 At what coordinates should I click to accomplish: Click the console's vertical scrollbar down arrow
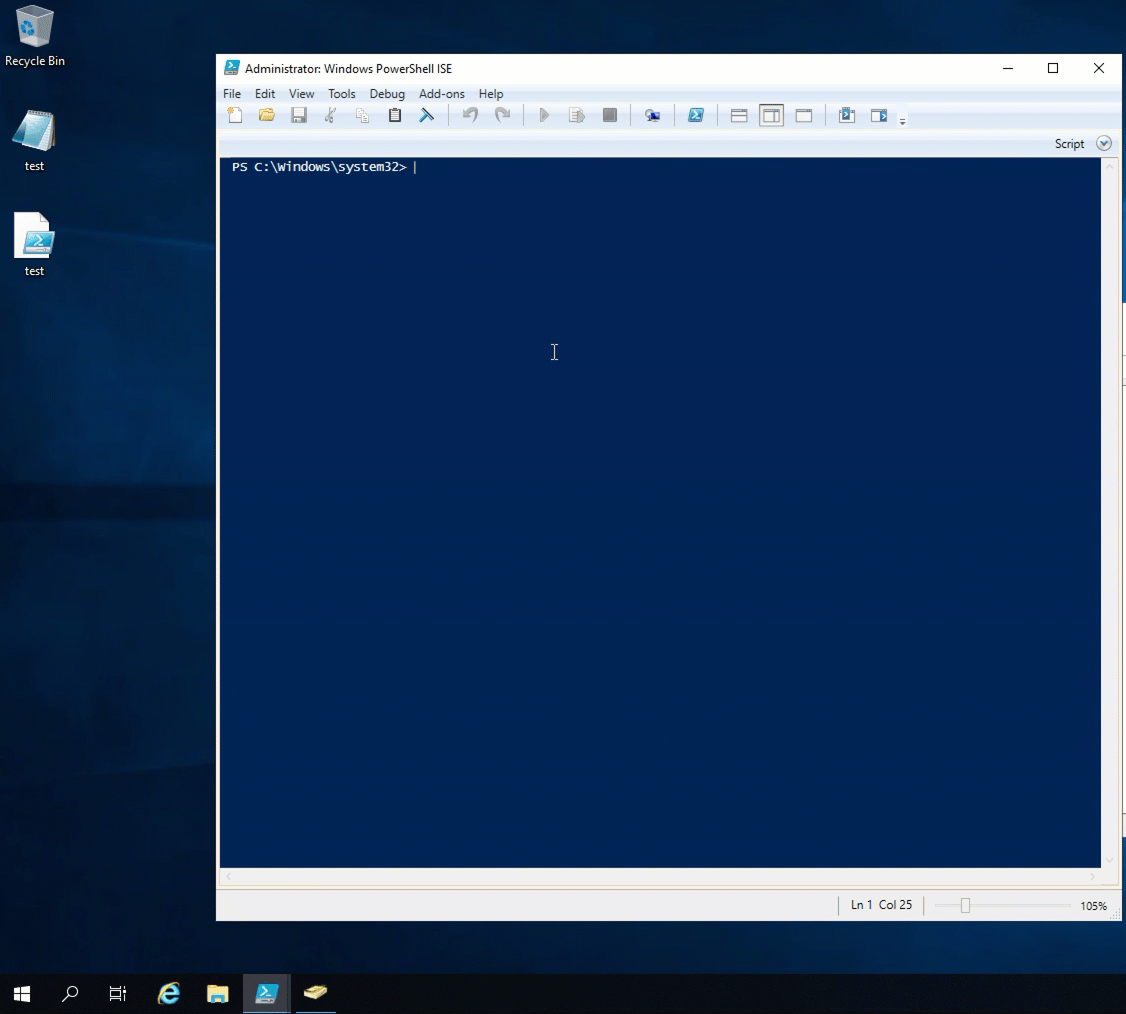1109,860
